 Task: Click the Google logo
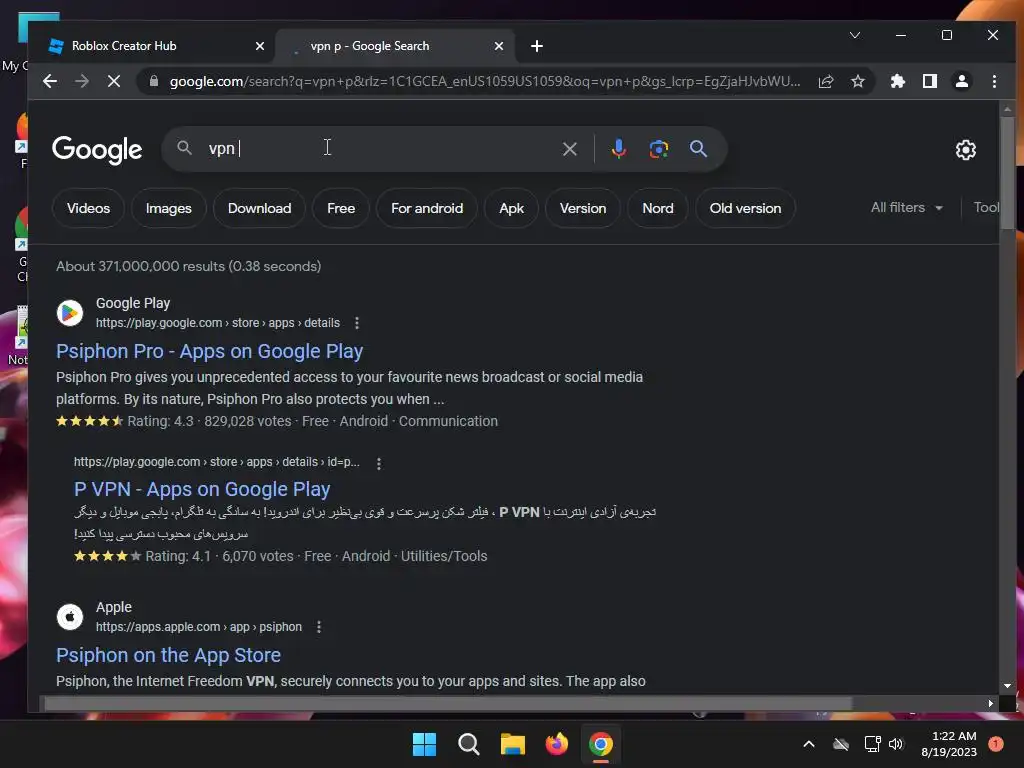click(x=97, y=150)
